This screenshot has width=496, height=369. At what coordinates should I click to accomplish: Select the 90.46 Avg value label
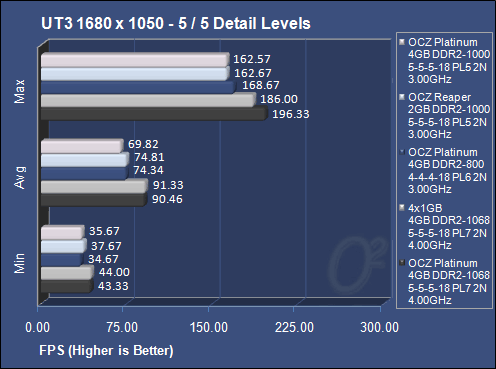167,199
